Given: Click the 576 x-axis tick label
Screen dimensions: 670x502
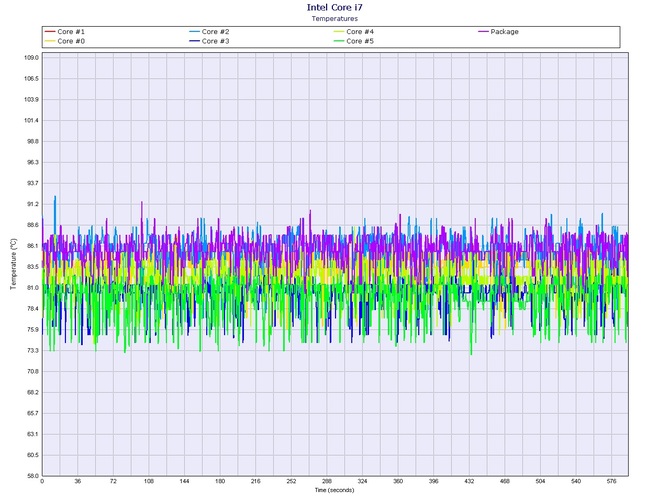Looking at the screenshot, I should pyautogui.click(x=611, y=481).
